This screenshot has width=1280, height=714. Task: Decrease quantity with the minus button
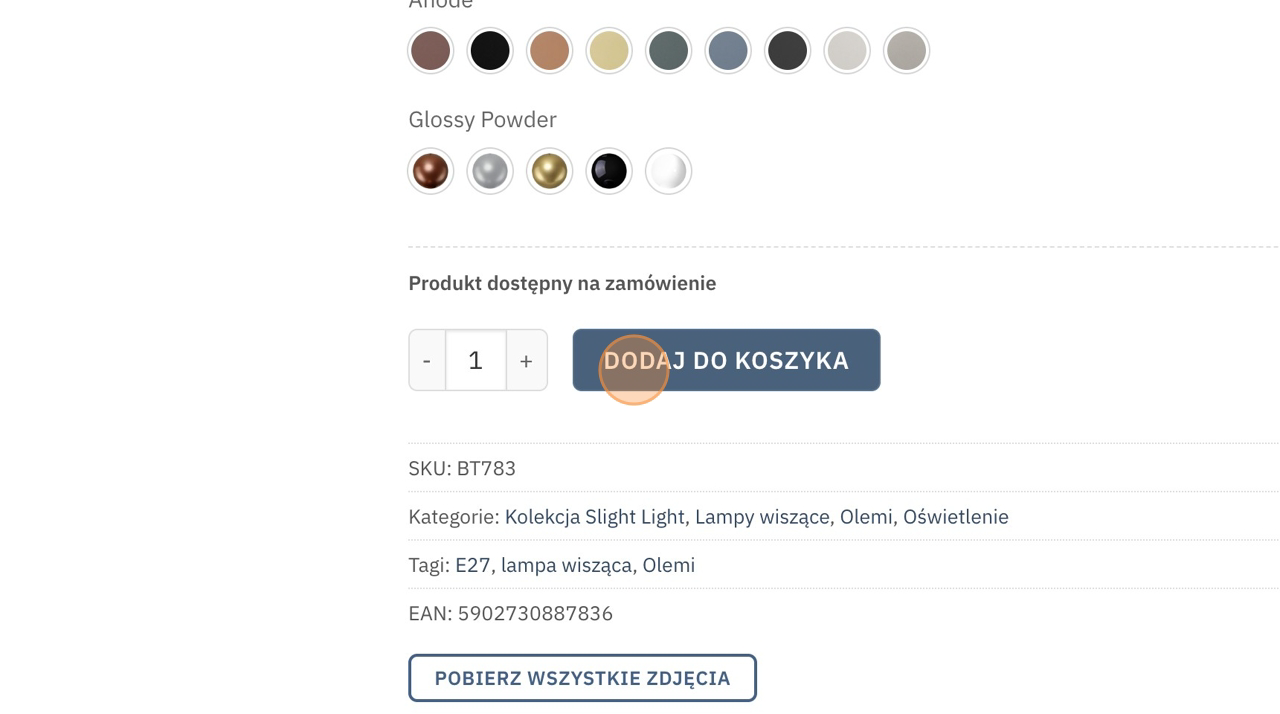427,360
